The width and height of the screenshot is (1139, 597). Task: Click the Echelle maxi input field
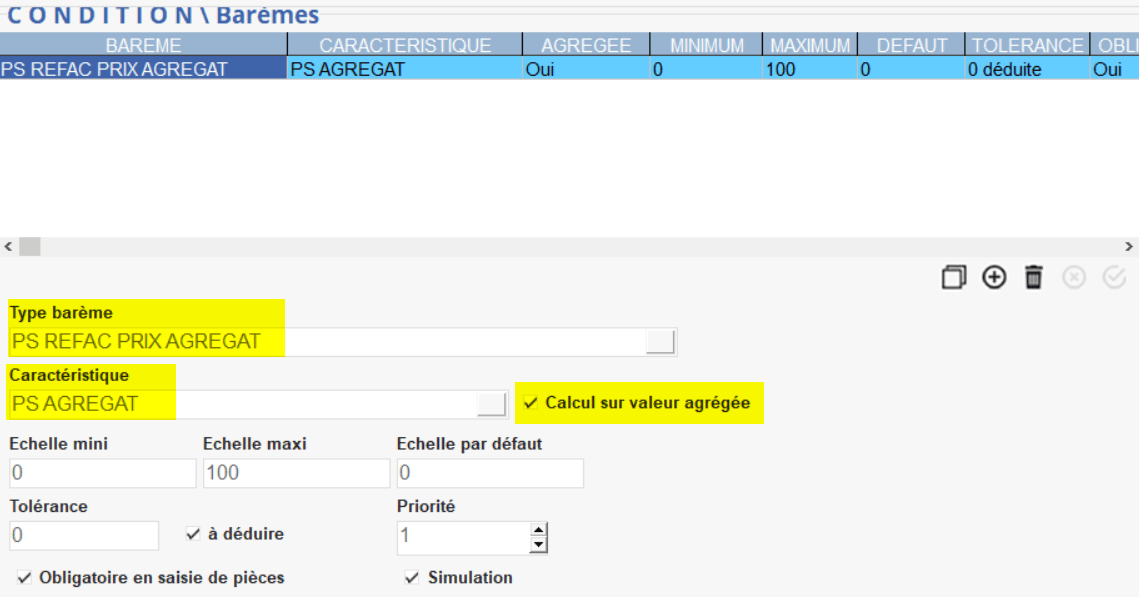pyautogui.click(x=296, y=473)
